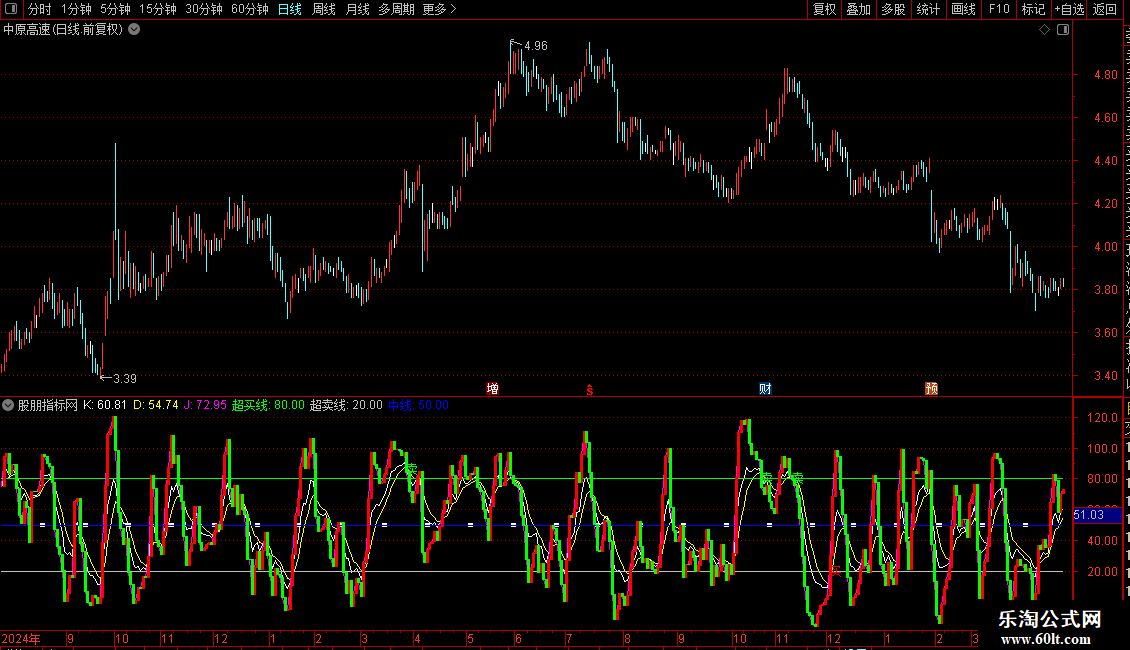Click the J: 72.95 indicator value
The width and height of the screenshot is (1130, 650).
point(205,405)
